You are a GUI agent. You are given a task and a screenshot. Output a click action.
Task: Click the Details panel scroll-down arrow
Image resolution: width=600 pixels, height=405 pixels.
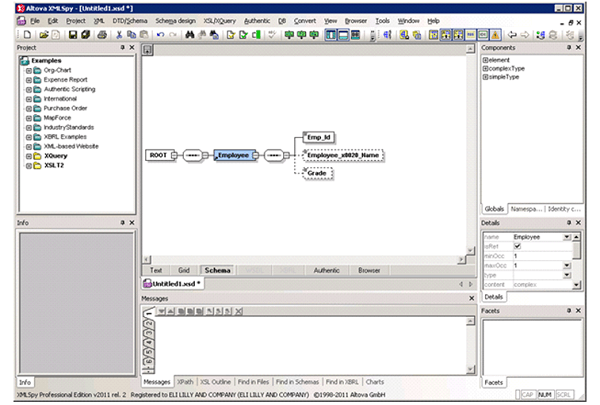[576, 284]
